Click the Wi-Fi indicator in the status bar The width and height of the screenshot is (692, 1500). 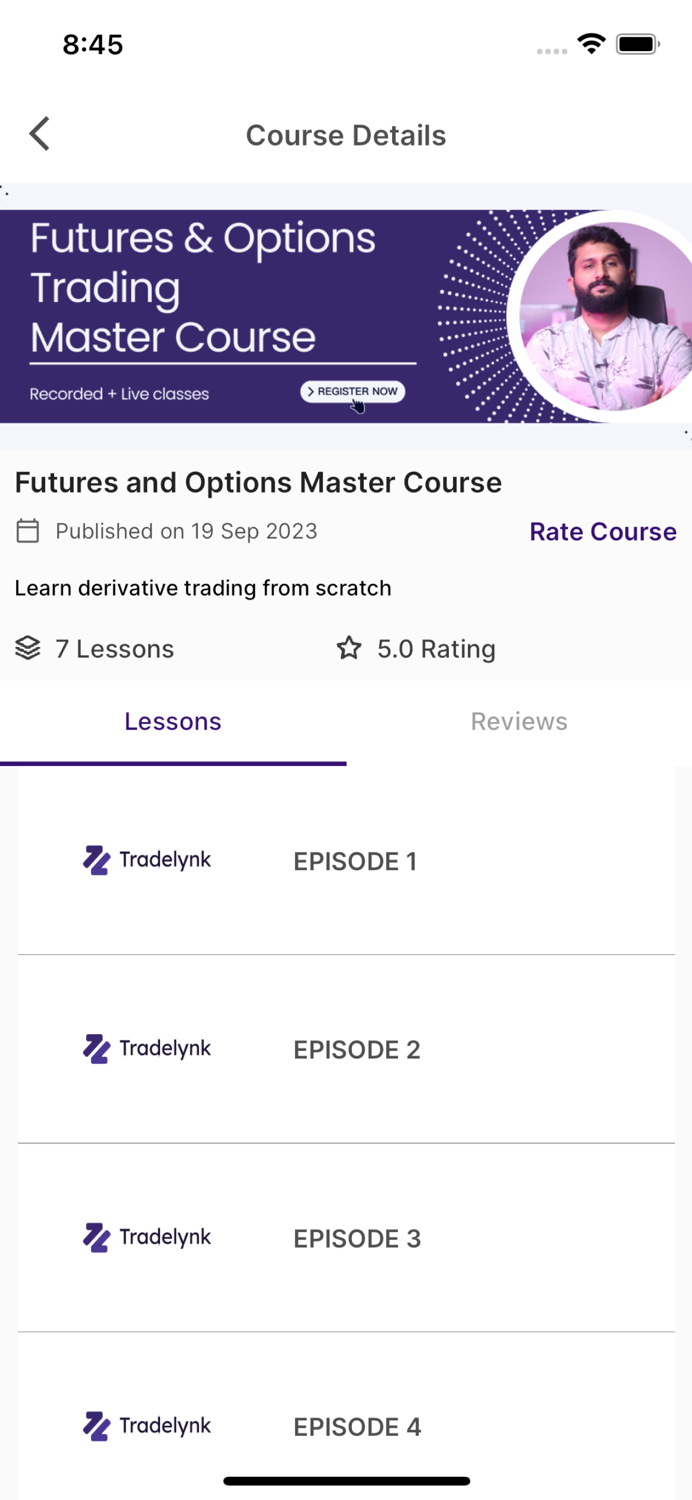click(589, 43)
